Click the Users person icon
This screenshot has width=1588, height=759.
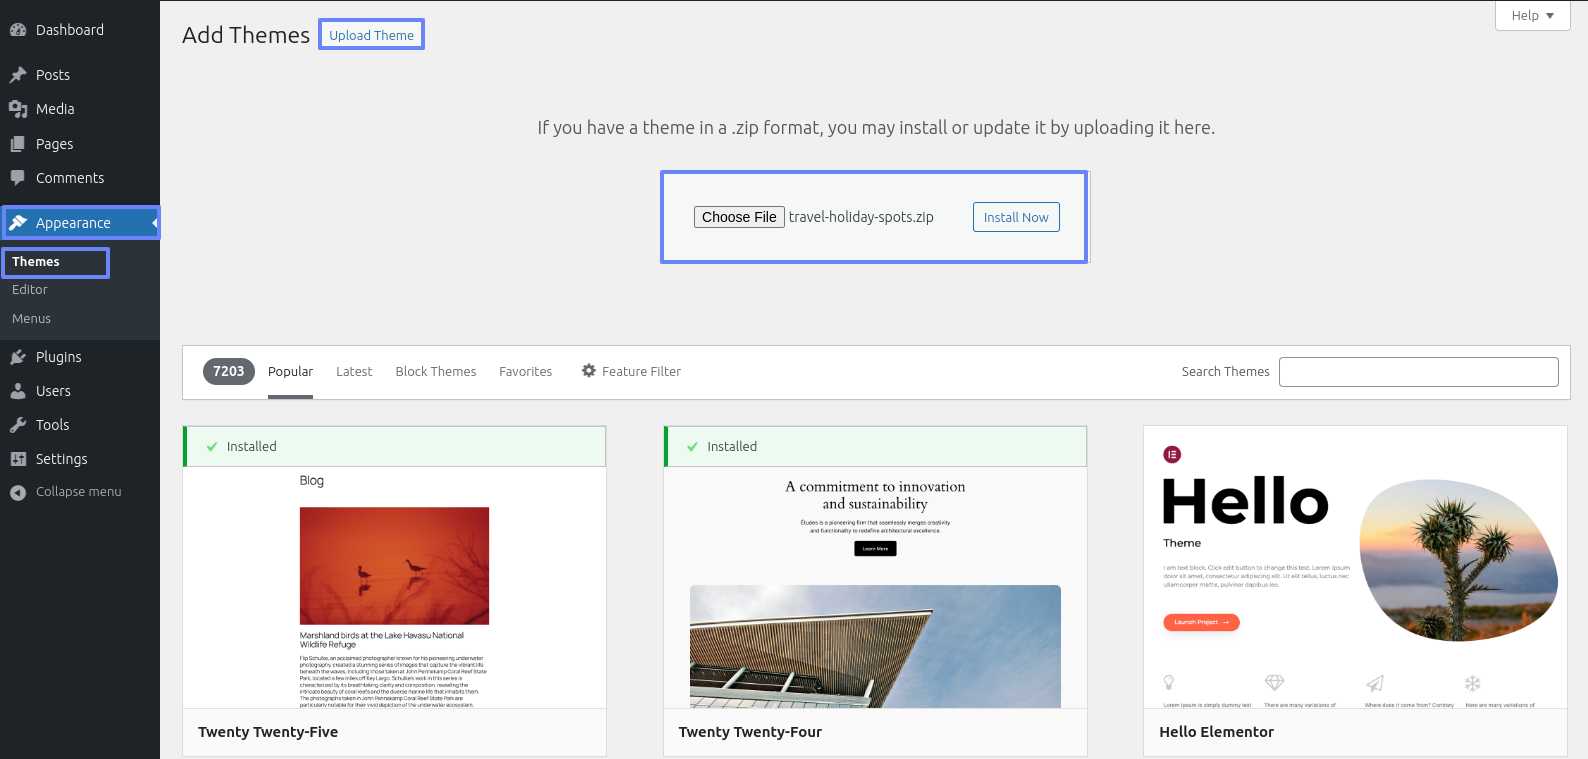(x=18, y=391)
